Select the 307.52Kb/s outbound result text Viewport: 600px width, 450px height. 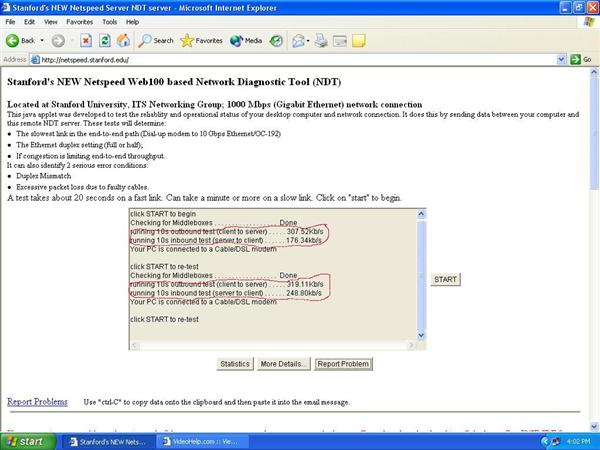tap(305, 232)
